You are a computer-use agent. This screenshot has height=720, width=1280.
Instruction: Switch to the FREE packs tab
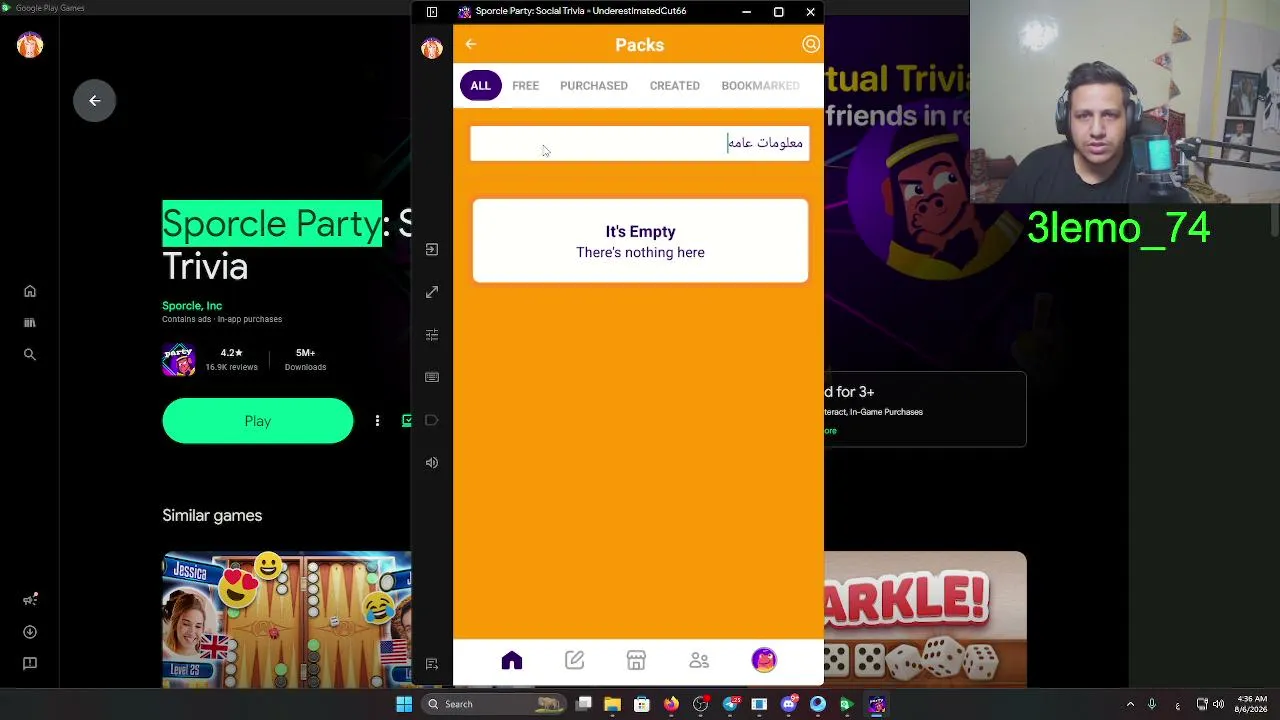(525, 86)
